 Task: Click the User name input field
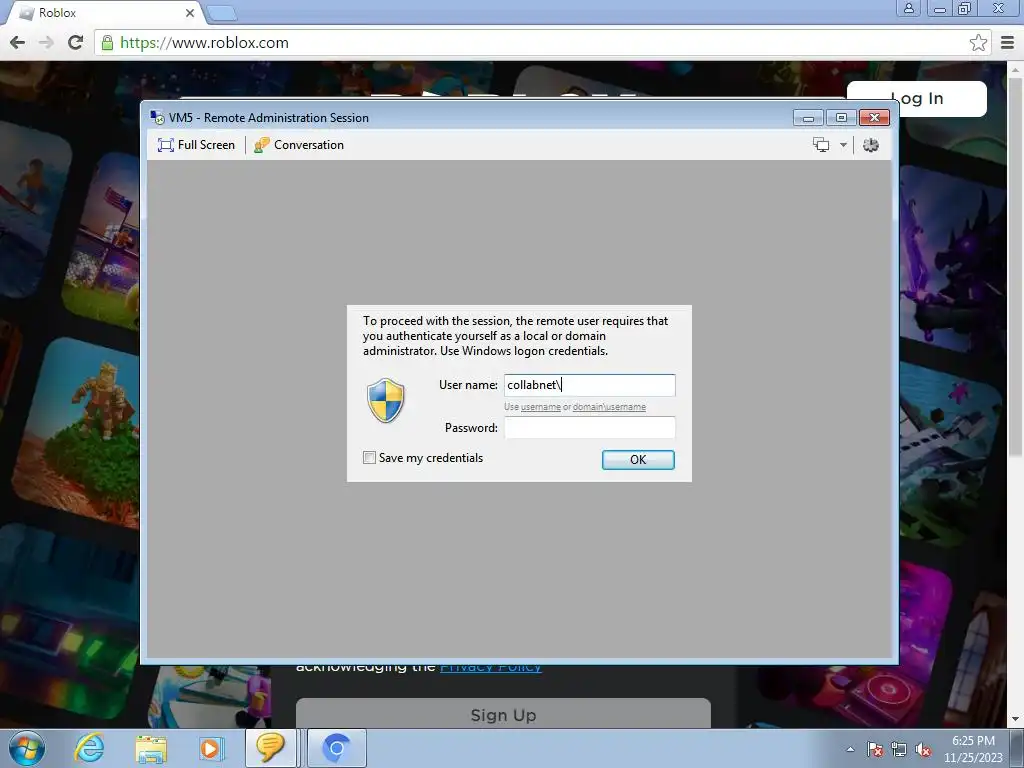click(x=590, y=385)
